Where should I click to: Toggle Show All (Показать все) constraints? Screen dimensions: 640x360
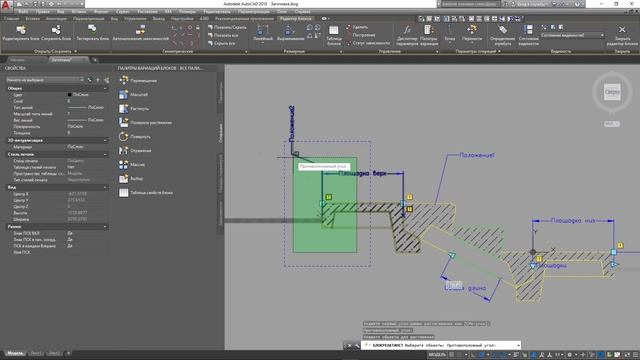[223, 35]
